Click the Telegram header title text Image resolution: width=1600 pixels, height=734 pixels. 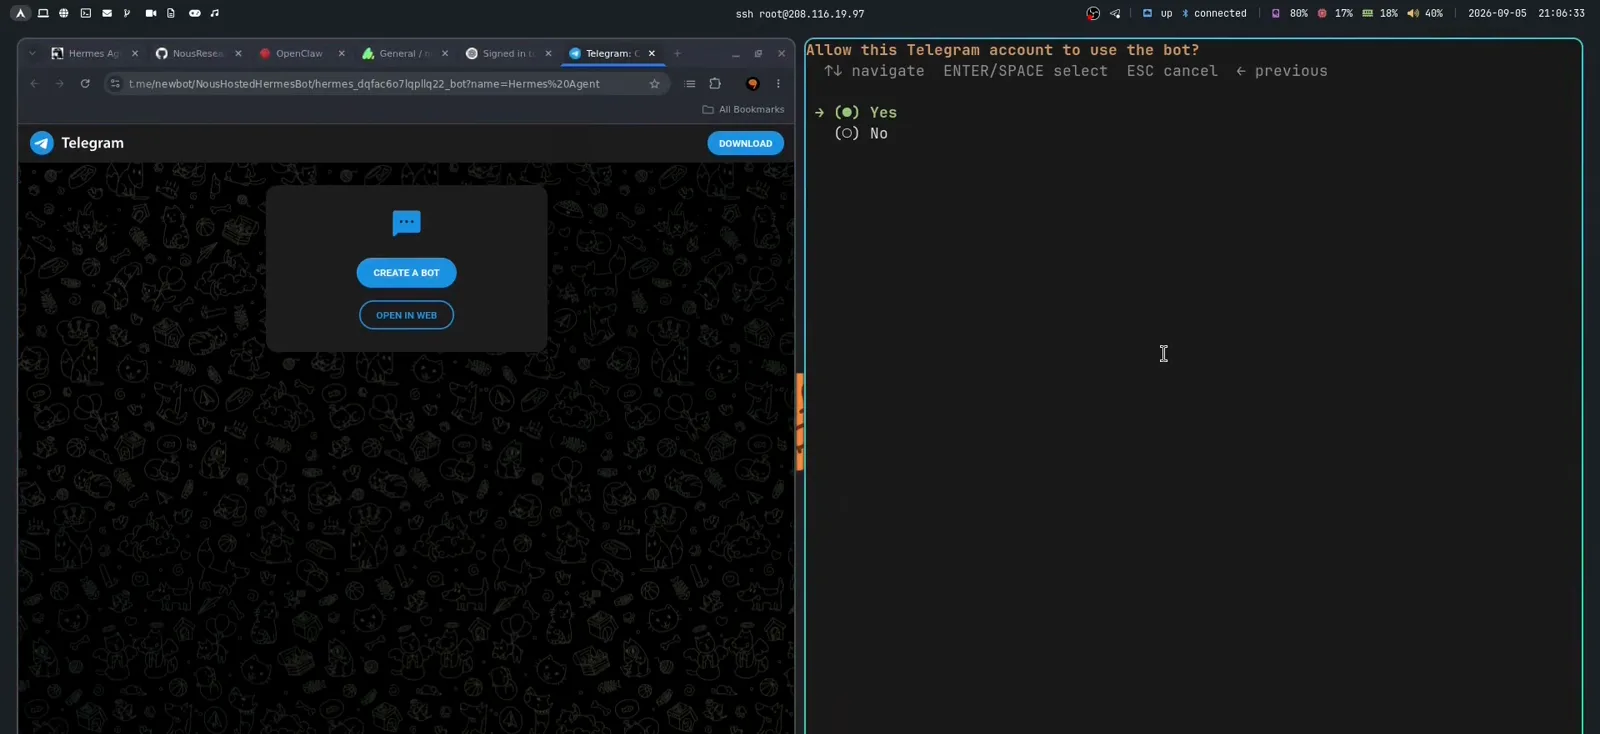pyautogui.click(x=92, y=143)
